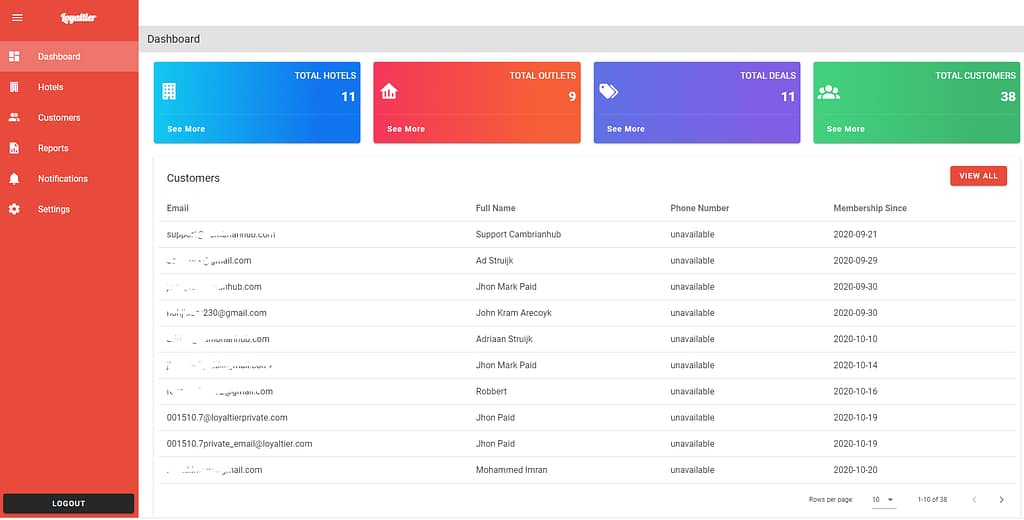
Task: Open the Reports menu item
Action: click(53, 148)
